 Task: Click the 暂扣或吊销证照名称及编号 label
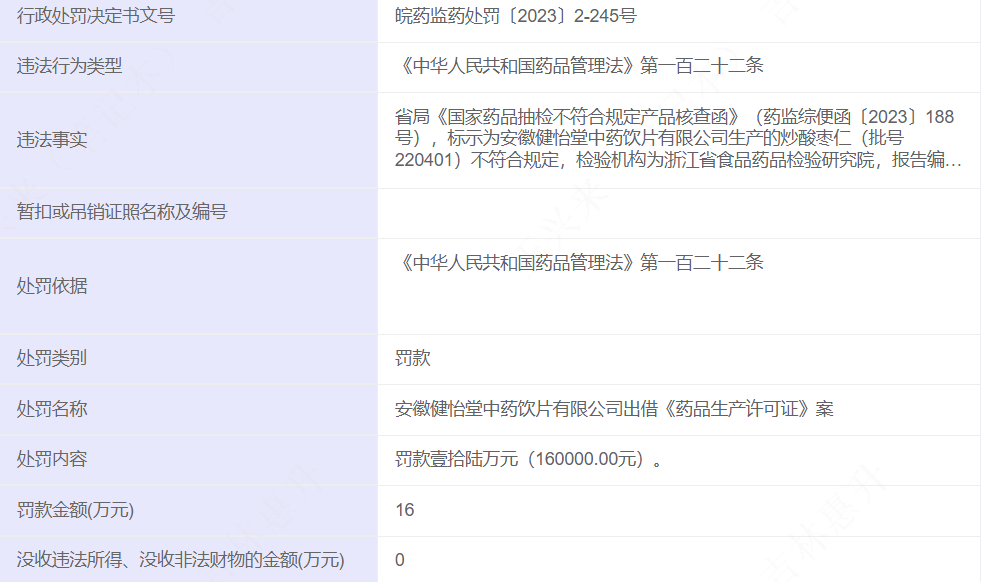point(122,212)
